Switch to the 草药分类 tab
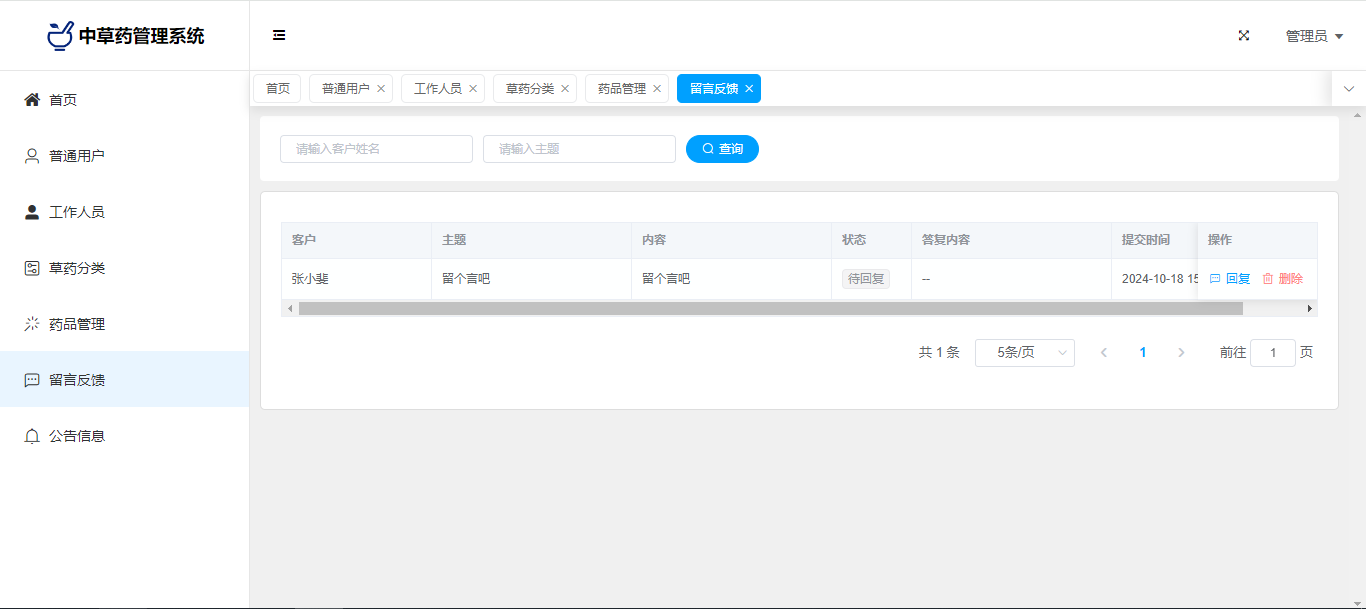Viewport: 1366px width, 609px height. pyautogui.click(x=529, y=89)
